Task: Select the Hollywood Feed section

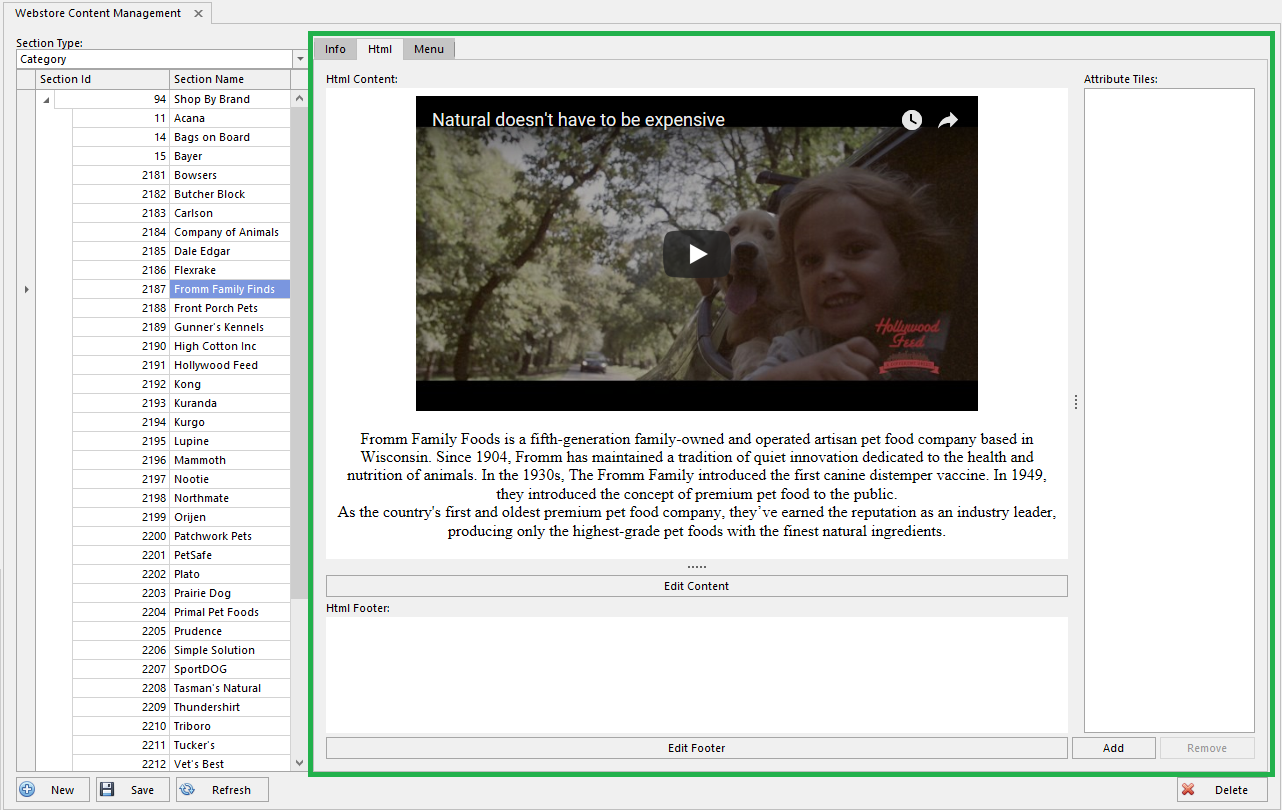Action: pos(181,365)
